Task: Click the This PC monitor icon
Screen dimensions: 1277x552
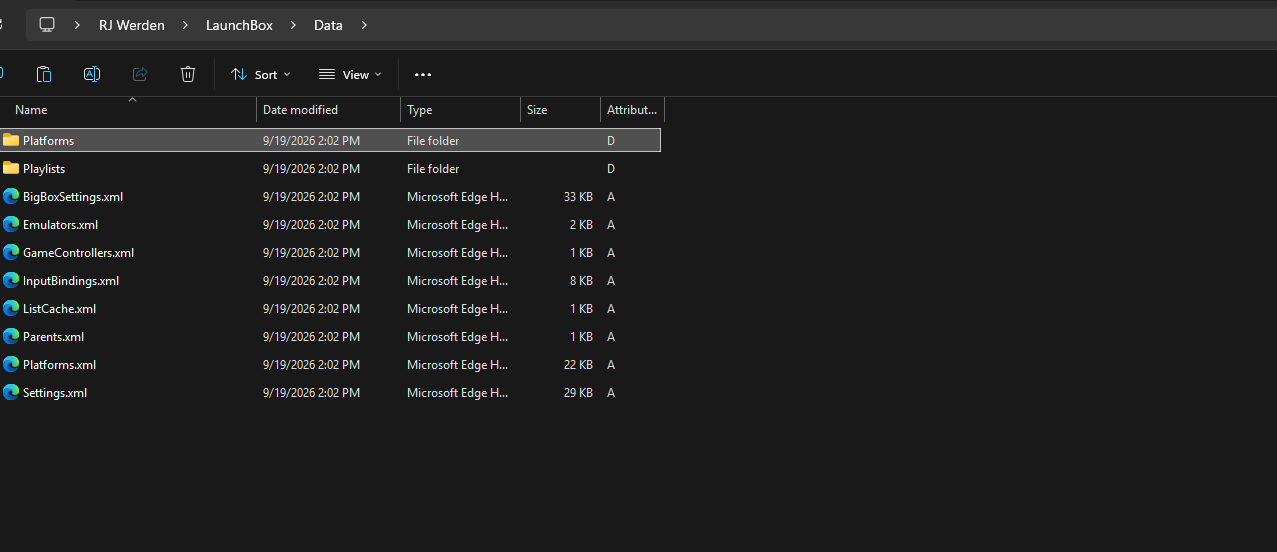Action: click(x=47, y=25)
